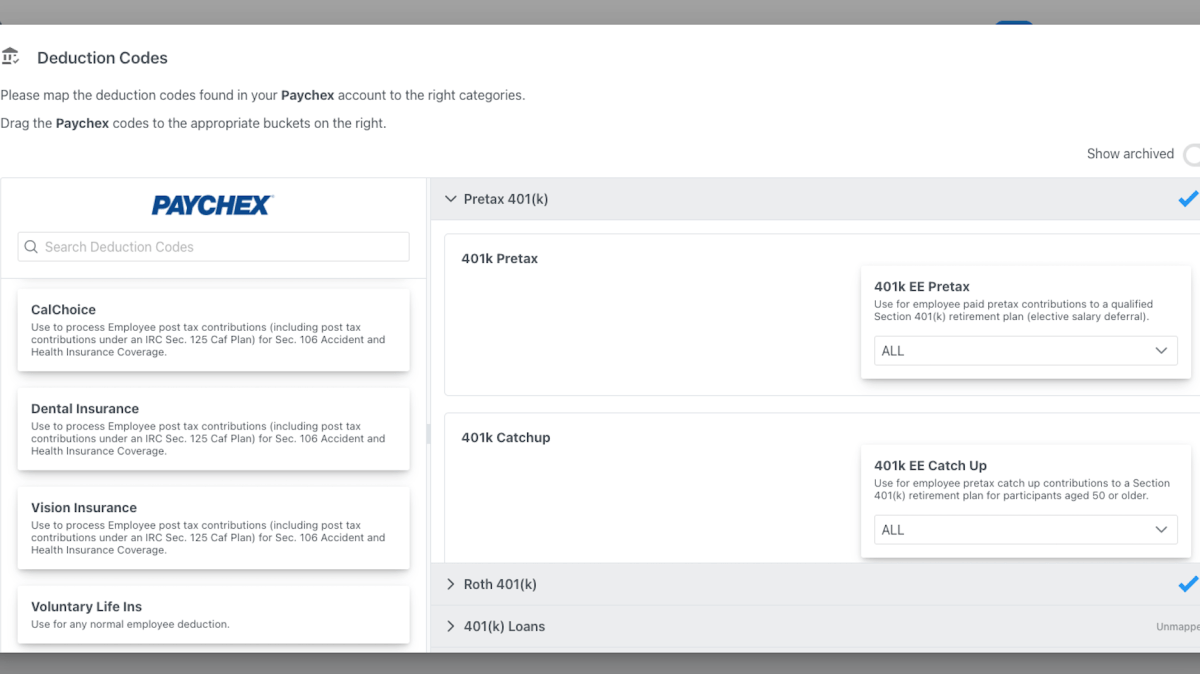
Task: Click the blue checkmark on Roth 401(k)
Action: pyautogui.click(x=1187, y=584)
